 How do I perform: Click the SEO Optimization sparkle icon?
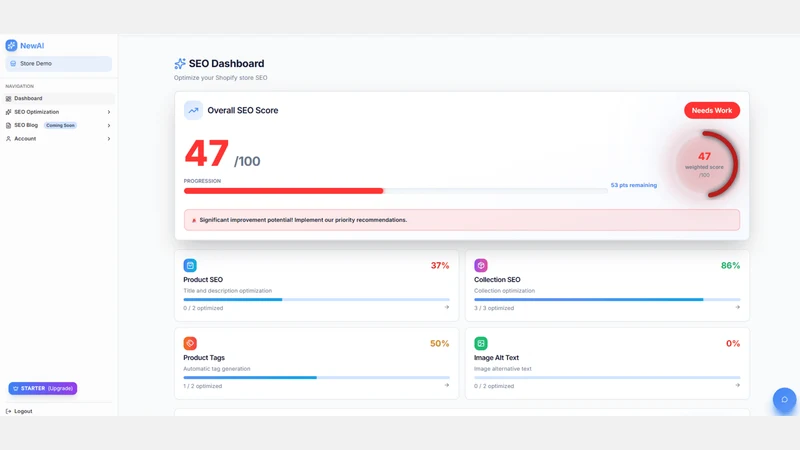8,112
